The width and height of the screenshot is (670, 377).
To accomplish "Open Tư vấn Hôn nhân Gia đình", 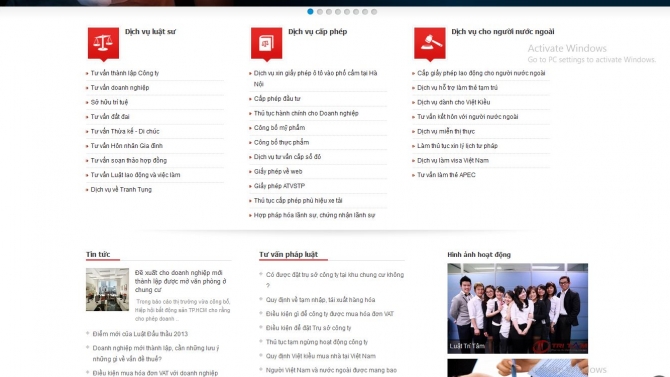I will coord(126,146).
